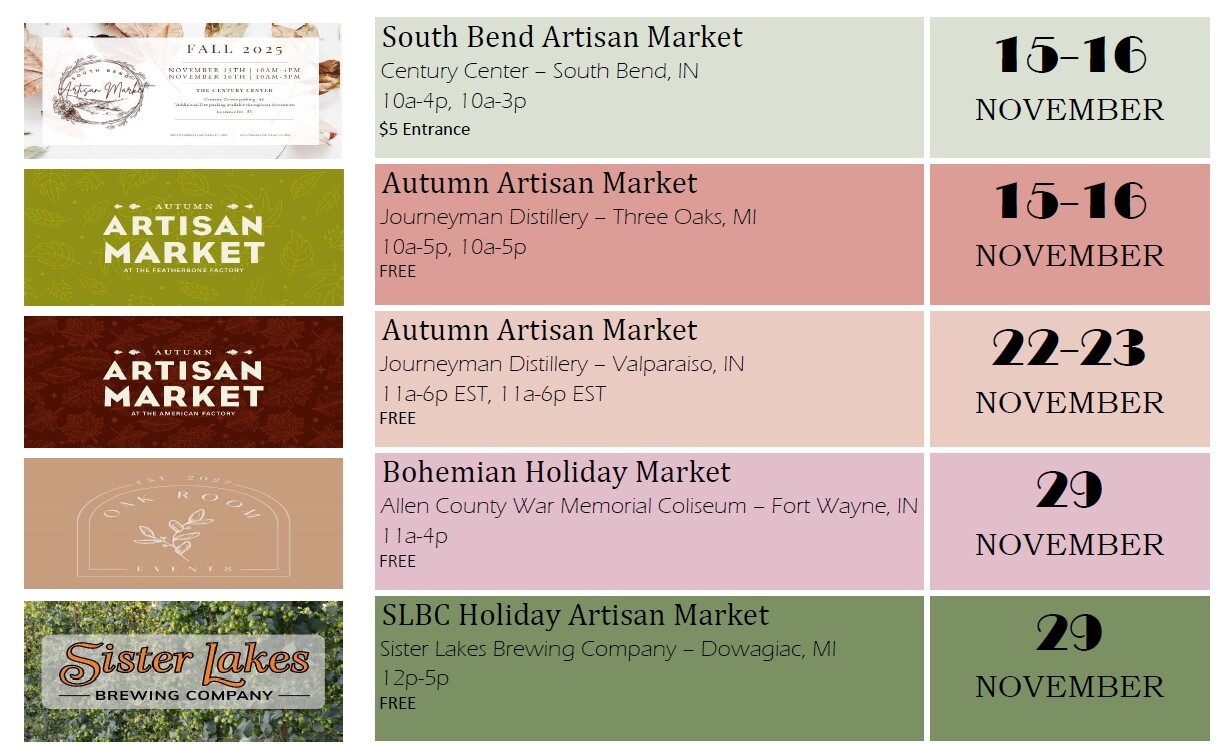
Task: Click Sister Lakes Brewing Company – Dowagiac location
Action: pos(608,649)
